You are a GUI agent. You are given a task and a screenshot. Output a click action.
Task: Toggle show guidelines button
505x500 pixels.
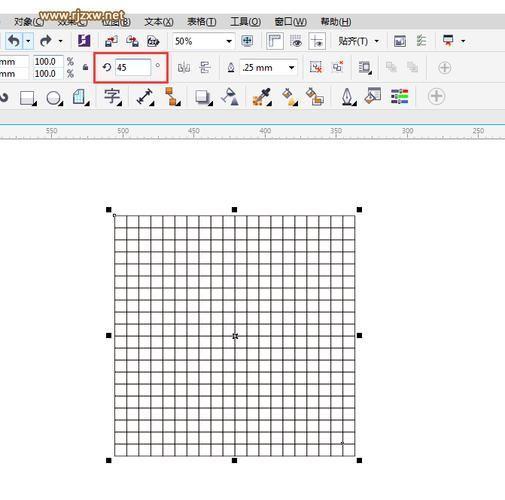click(317, 41)
